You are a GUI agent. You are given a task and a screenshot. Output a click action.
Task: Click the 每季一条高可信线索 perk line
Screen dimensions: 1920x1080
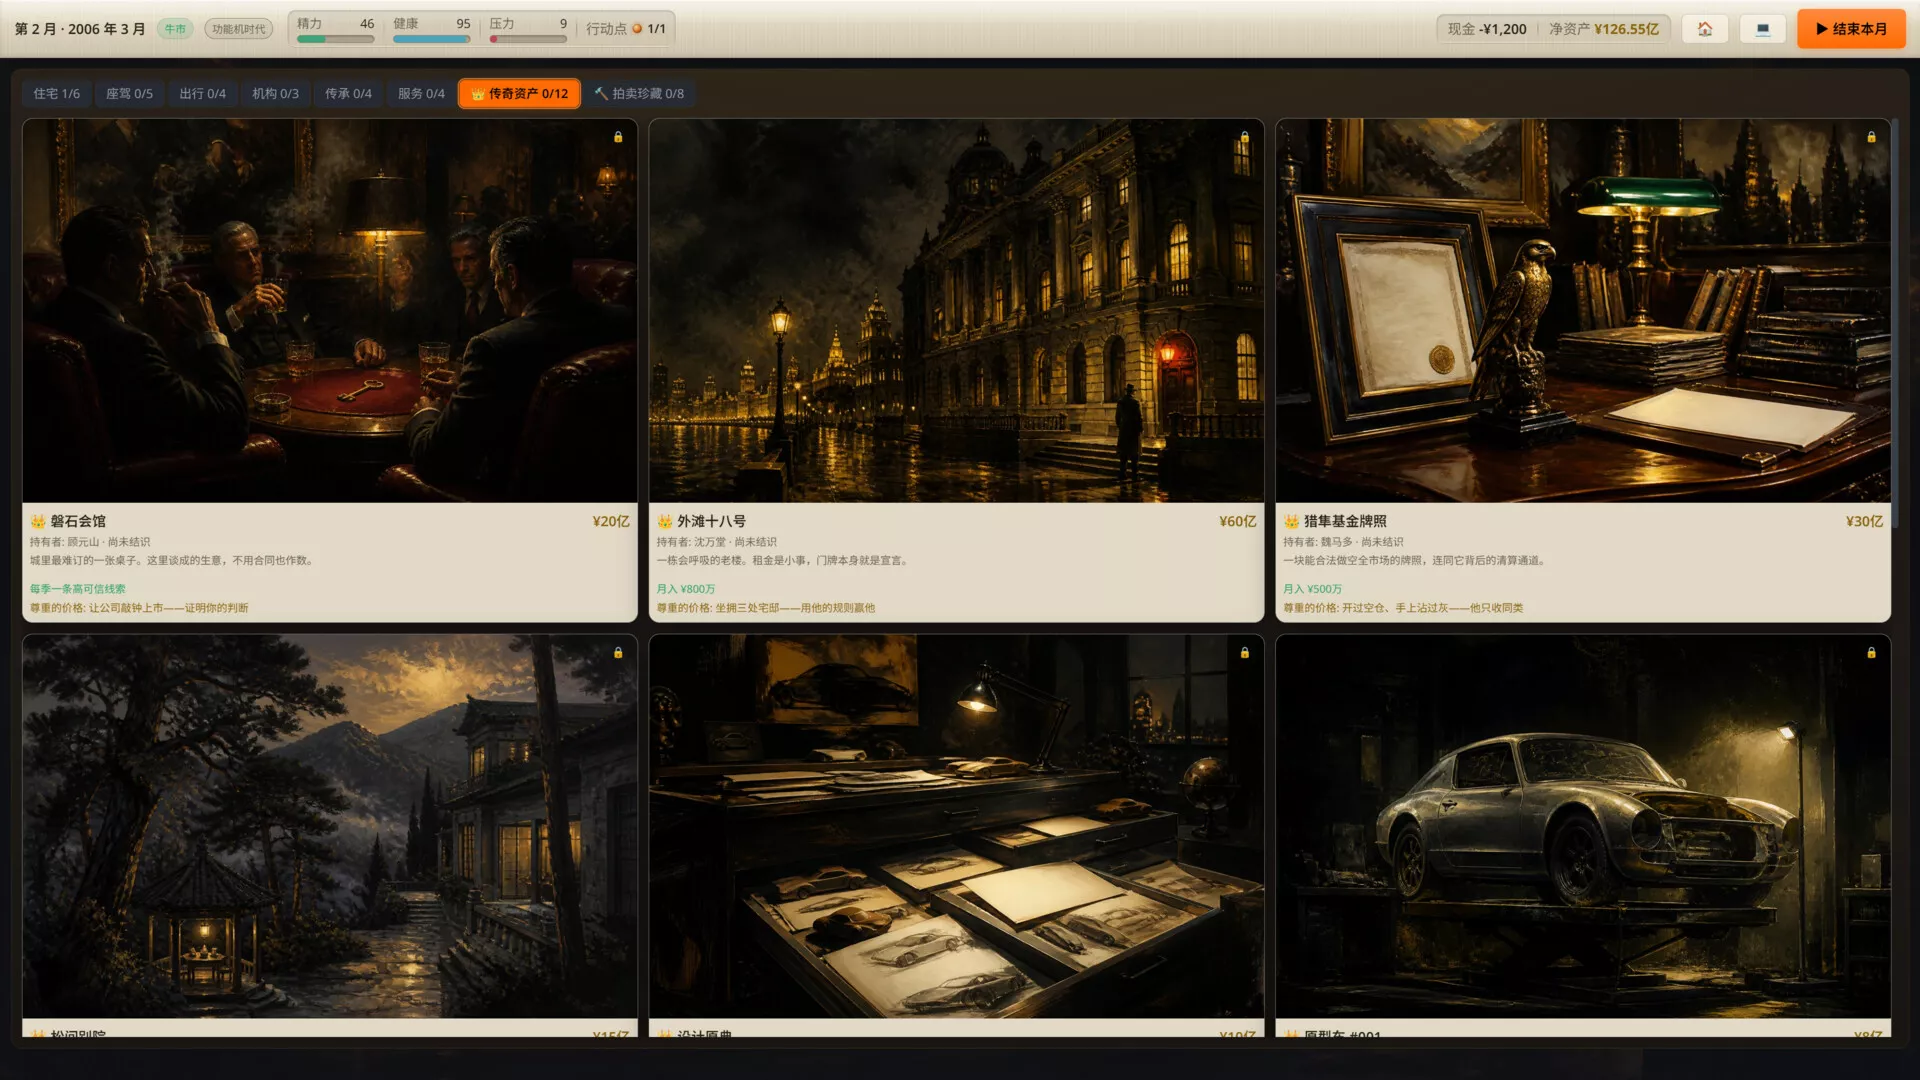(x=78, y=589)
